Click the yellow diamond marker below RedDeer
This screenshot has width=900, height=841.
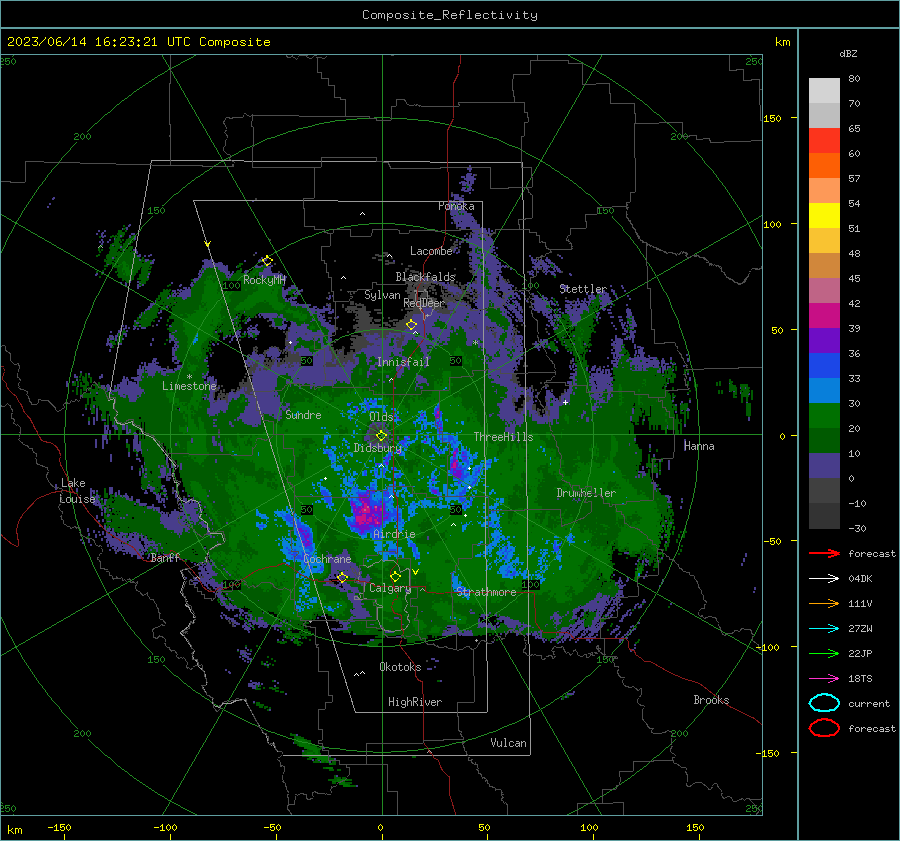tap(412, 325)
